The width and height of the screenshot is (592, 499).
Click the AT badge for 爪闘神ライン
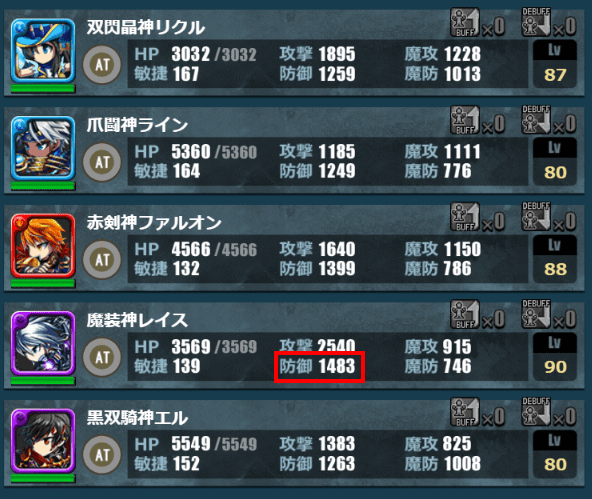click(102, 162)
